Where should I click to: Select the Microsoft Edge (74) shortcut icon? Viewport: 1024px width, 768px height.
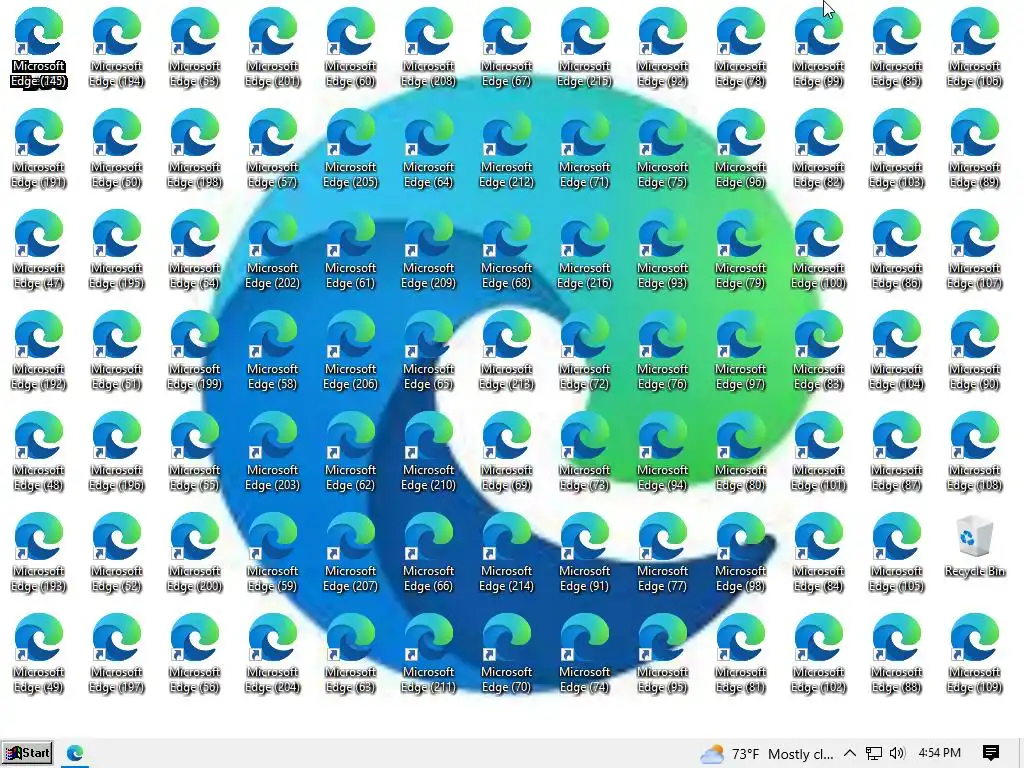(584, 654)
